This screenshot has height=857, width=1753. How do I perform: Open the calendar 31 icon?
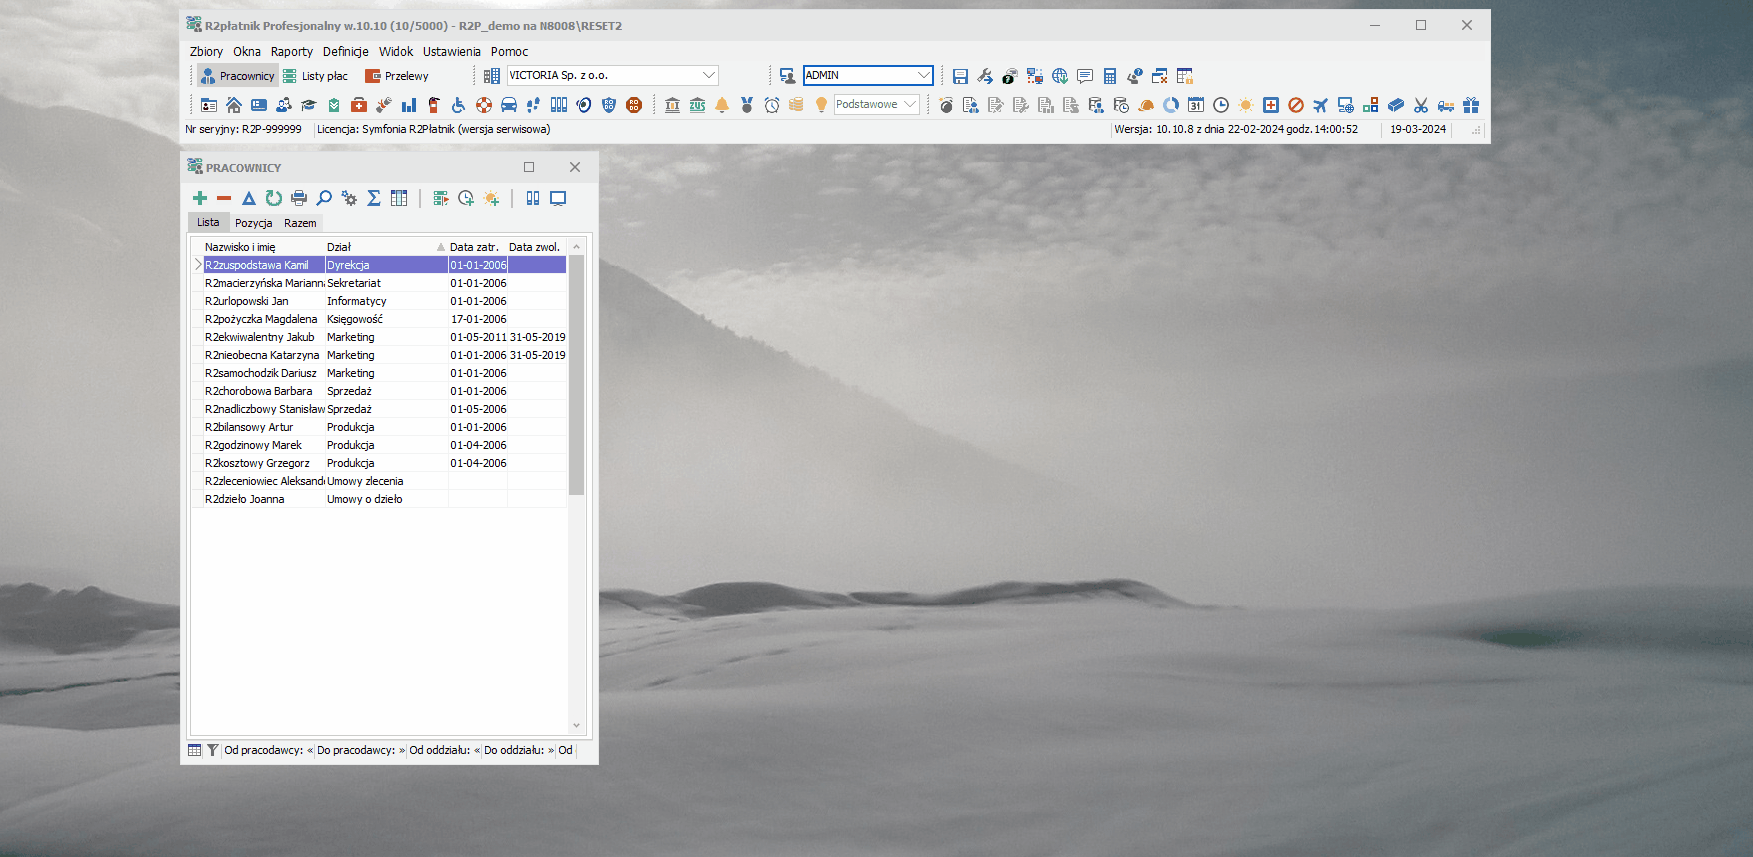pos(1196,105)
